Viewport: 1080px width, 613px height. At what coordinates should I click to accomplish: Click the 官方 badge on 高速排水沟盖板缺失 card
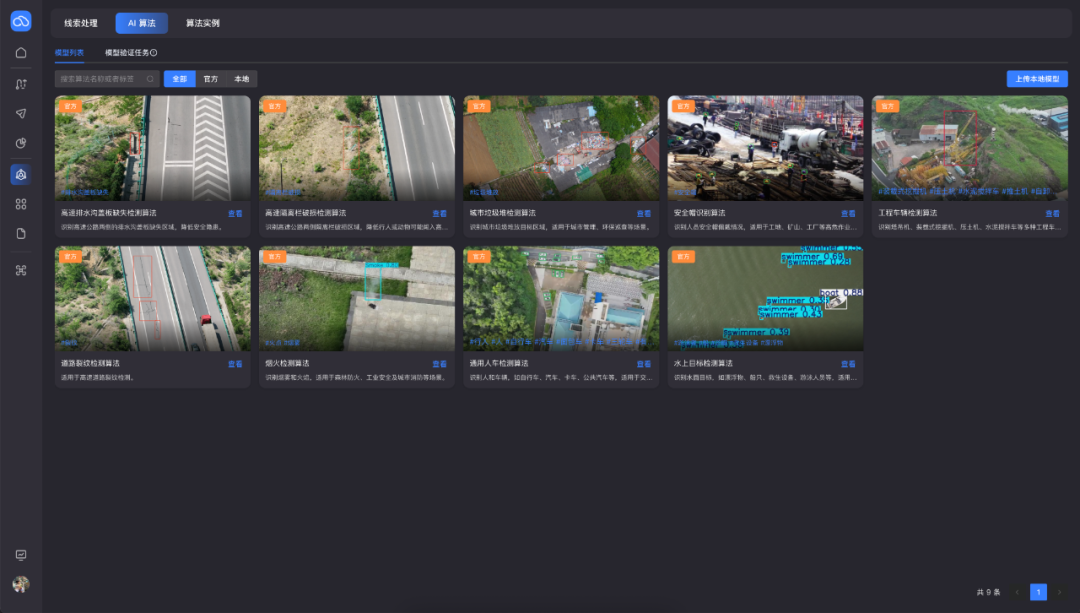coord(70,106)
